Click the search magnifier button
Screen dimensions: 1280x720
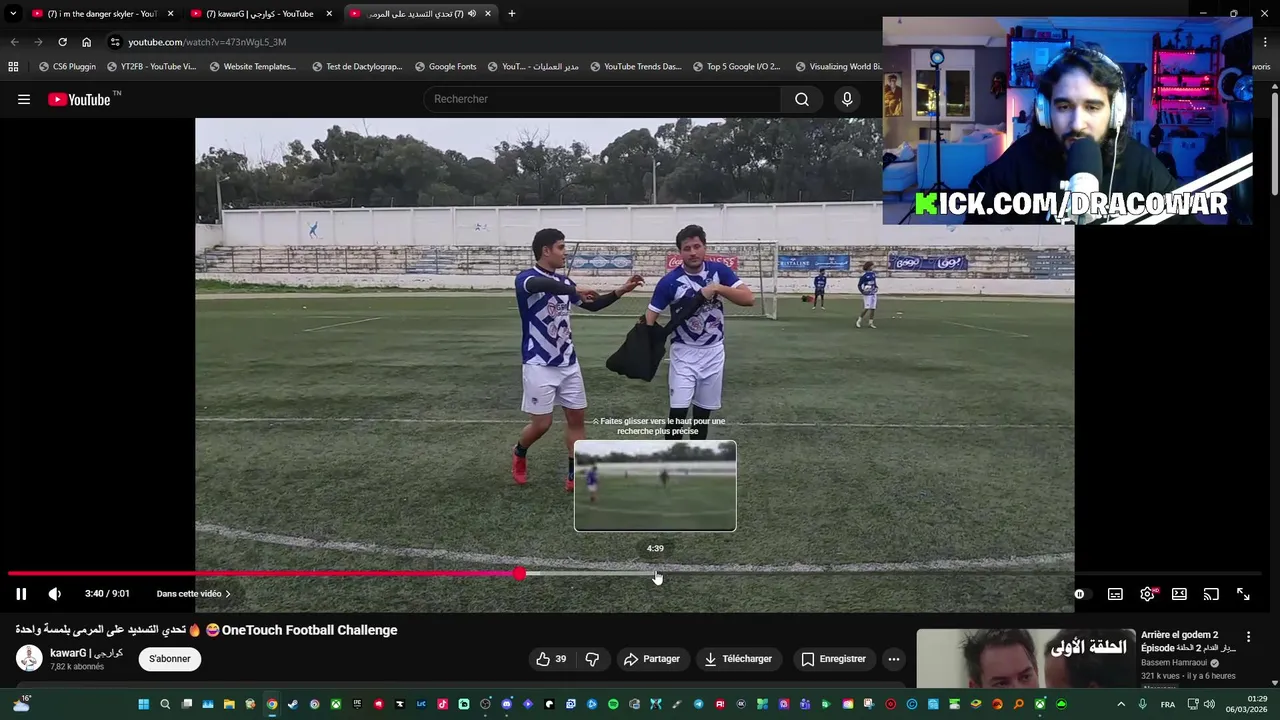pos(802,99)
